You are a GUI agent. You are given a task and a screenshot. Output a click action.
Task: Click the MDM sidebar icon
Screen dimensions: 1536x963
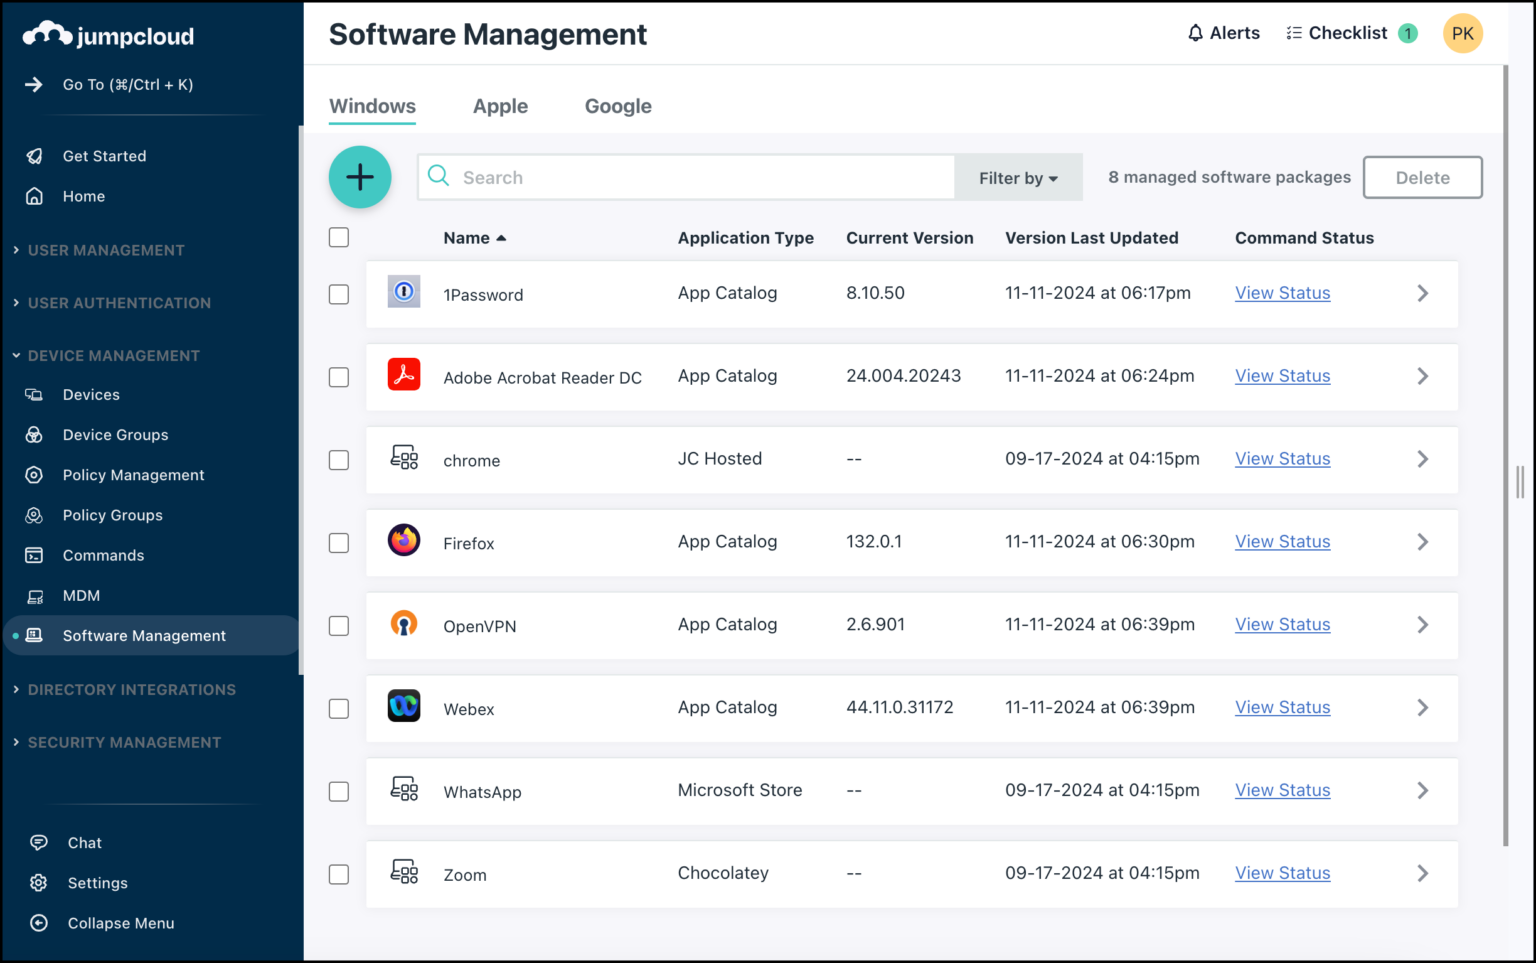tap(35, 595)
